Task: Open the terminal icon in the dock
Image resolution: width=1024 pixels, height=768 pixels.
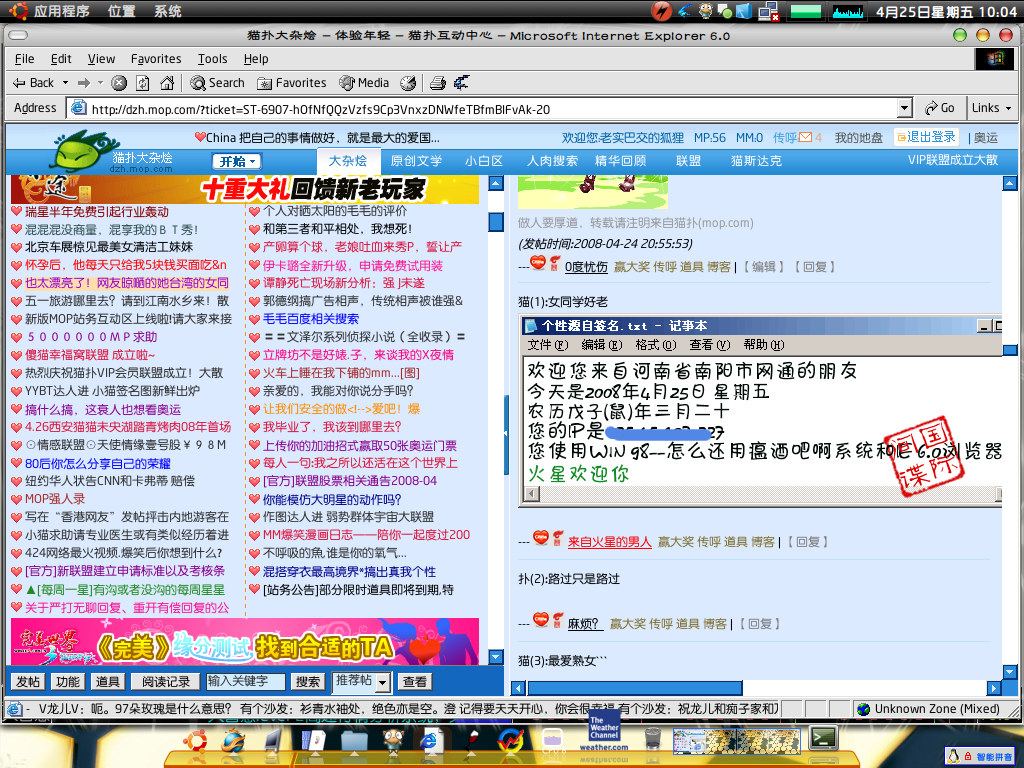Action: 823,738
